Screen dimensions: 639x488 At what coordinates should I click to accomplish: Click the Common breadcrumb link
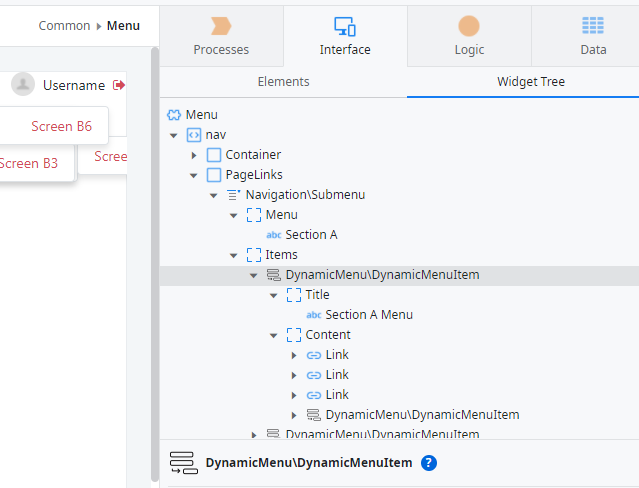(x=64, y=26)
